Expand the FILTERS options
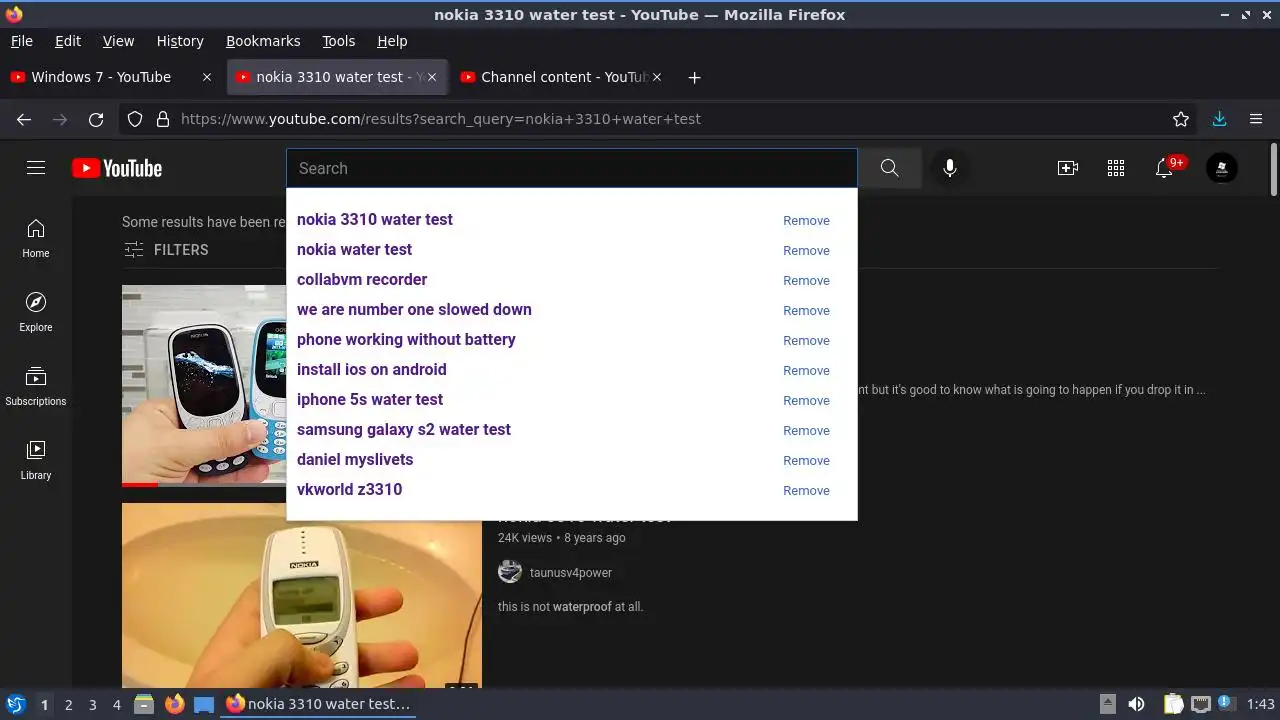Screen dimensions: 1280x720 point(166,250)
